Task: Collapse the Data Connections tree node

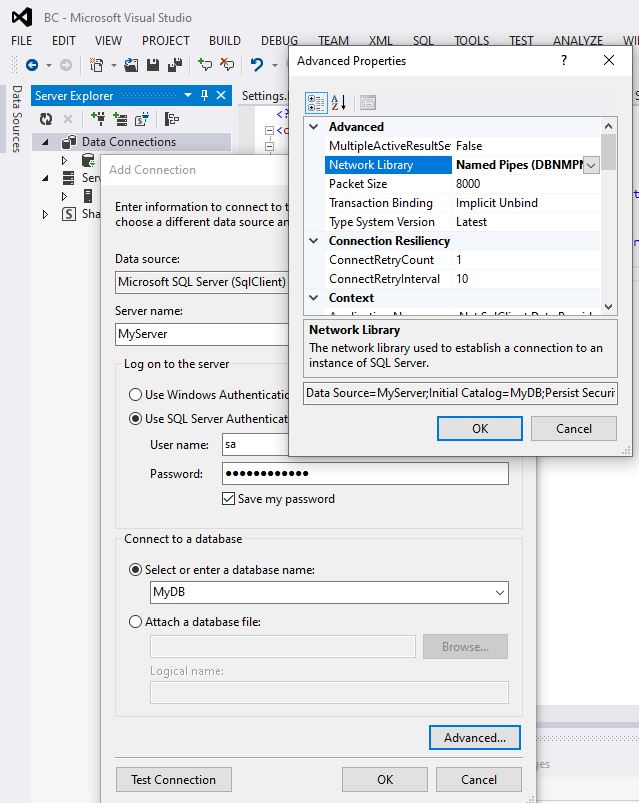Action: point(45,142)
